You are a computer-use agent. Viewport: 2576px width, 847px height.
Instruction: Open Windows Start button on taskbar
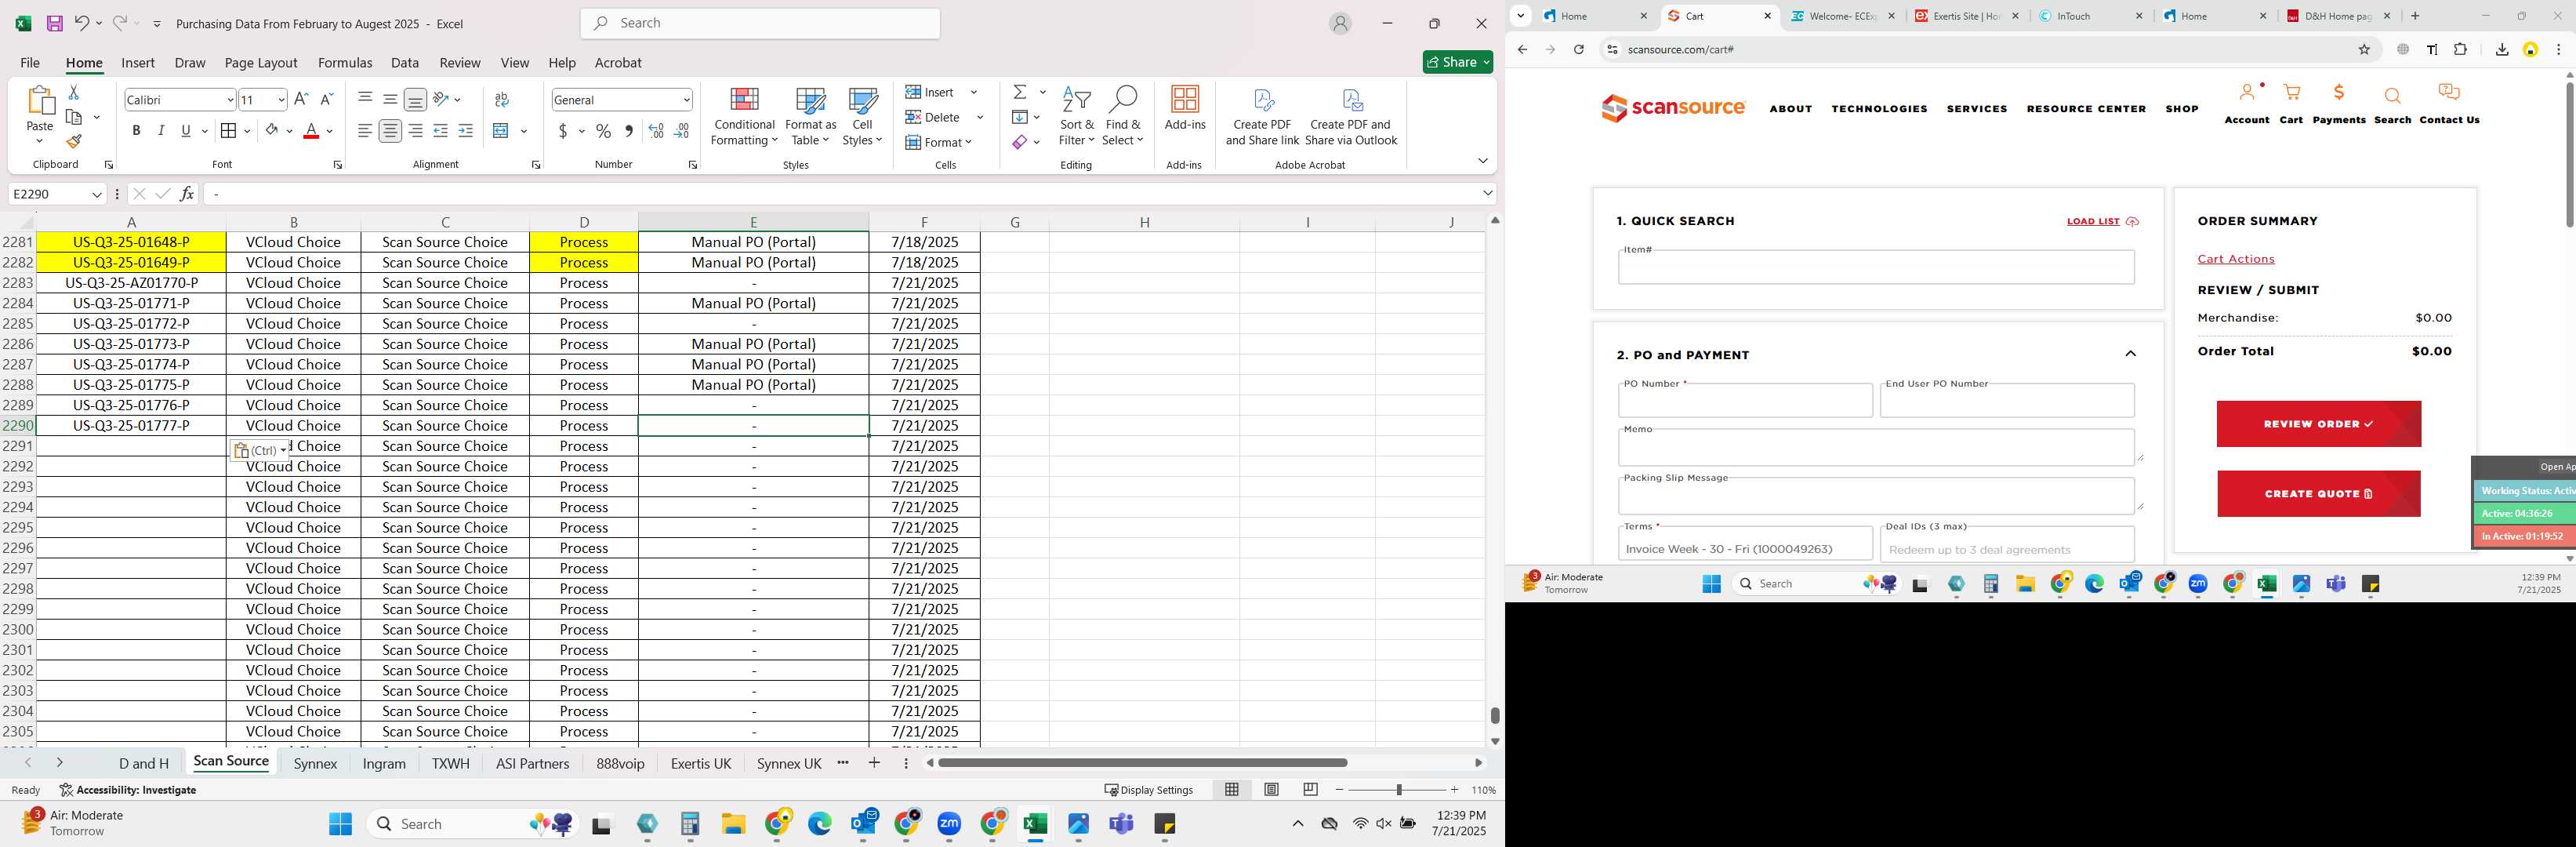click(340, 824)
